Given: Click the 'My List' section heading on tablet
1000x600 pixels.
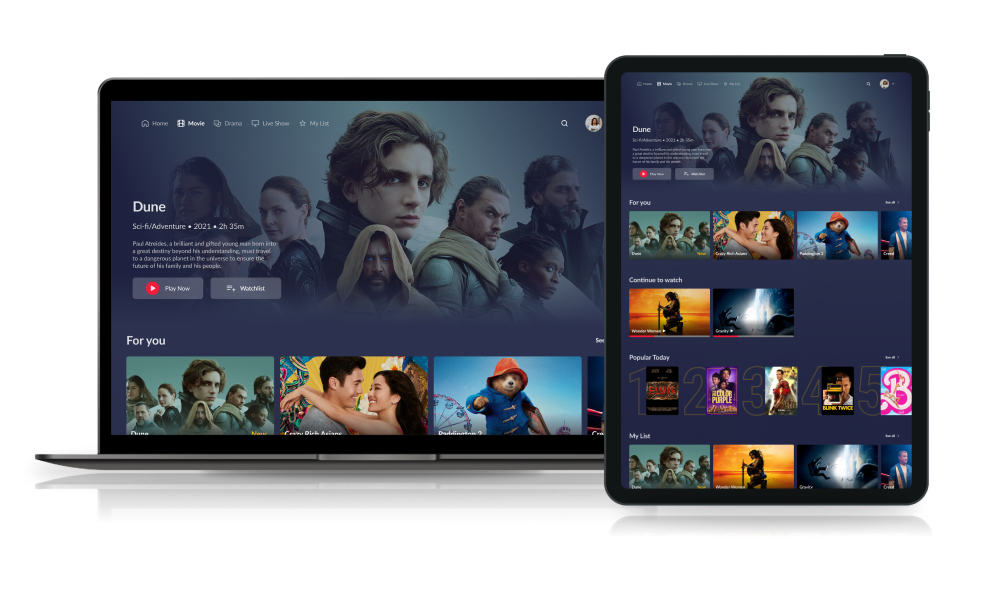Looking at the screenshot, I should 640,436.
